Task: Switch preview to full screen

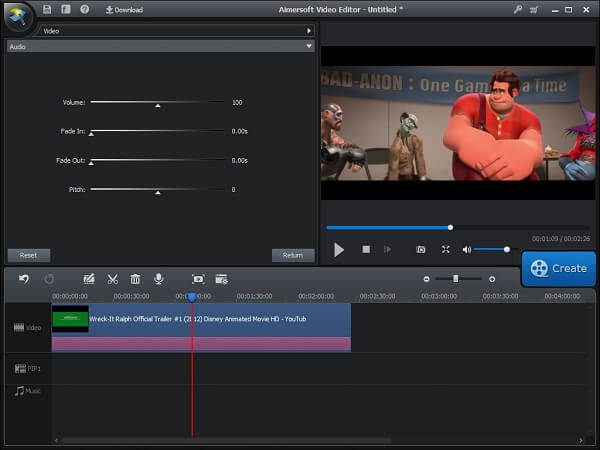Action: (445, 250)
